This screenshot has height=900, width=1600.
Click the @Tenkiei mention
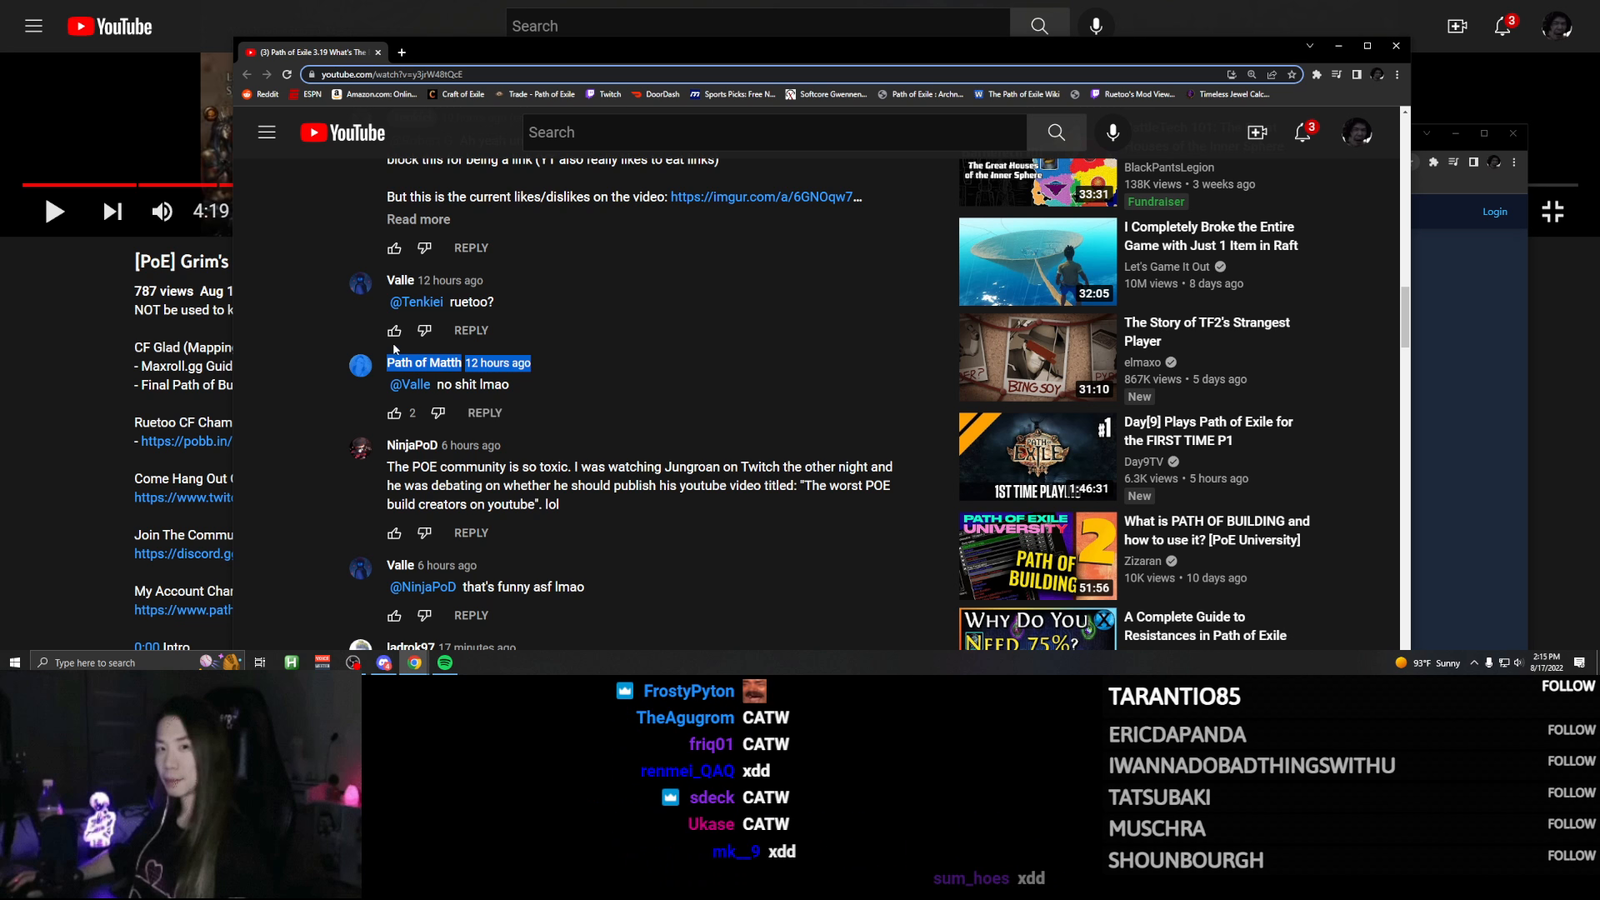(x=416, y=302)
